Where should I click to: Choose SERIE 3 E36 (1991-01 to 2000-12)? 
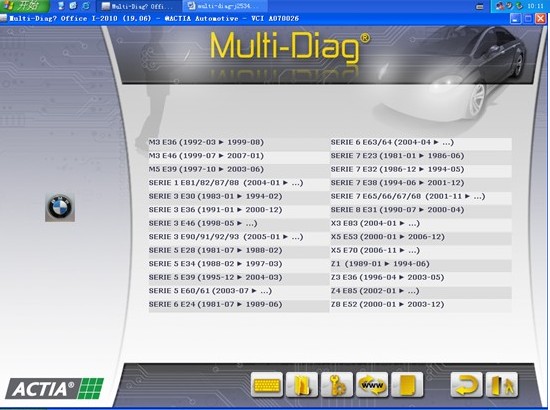(238, 210)
